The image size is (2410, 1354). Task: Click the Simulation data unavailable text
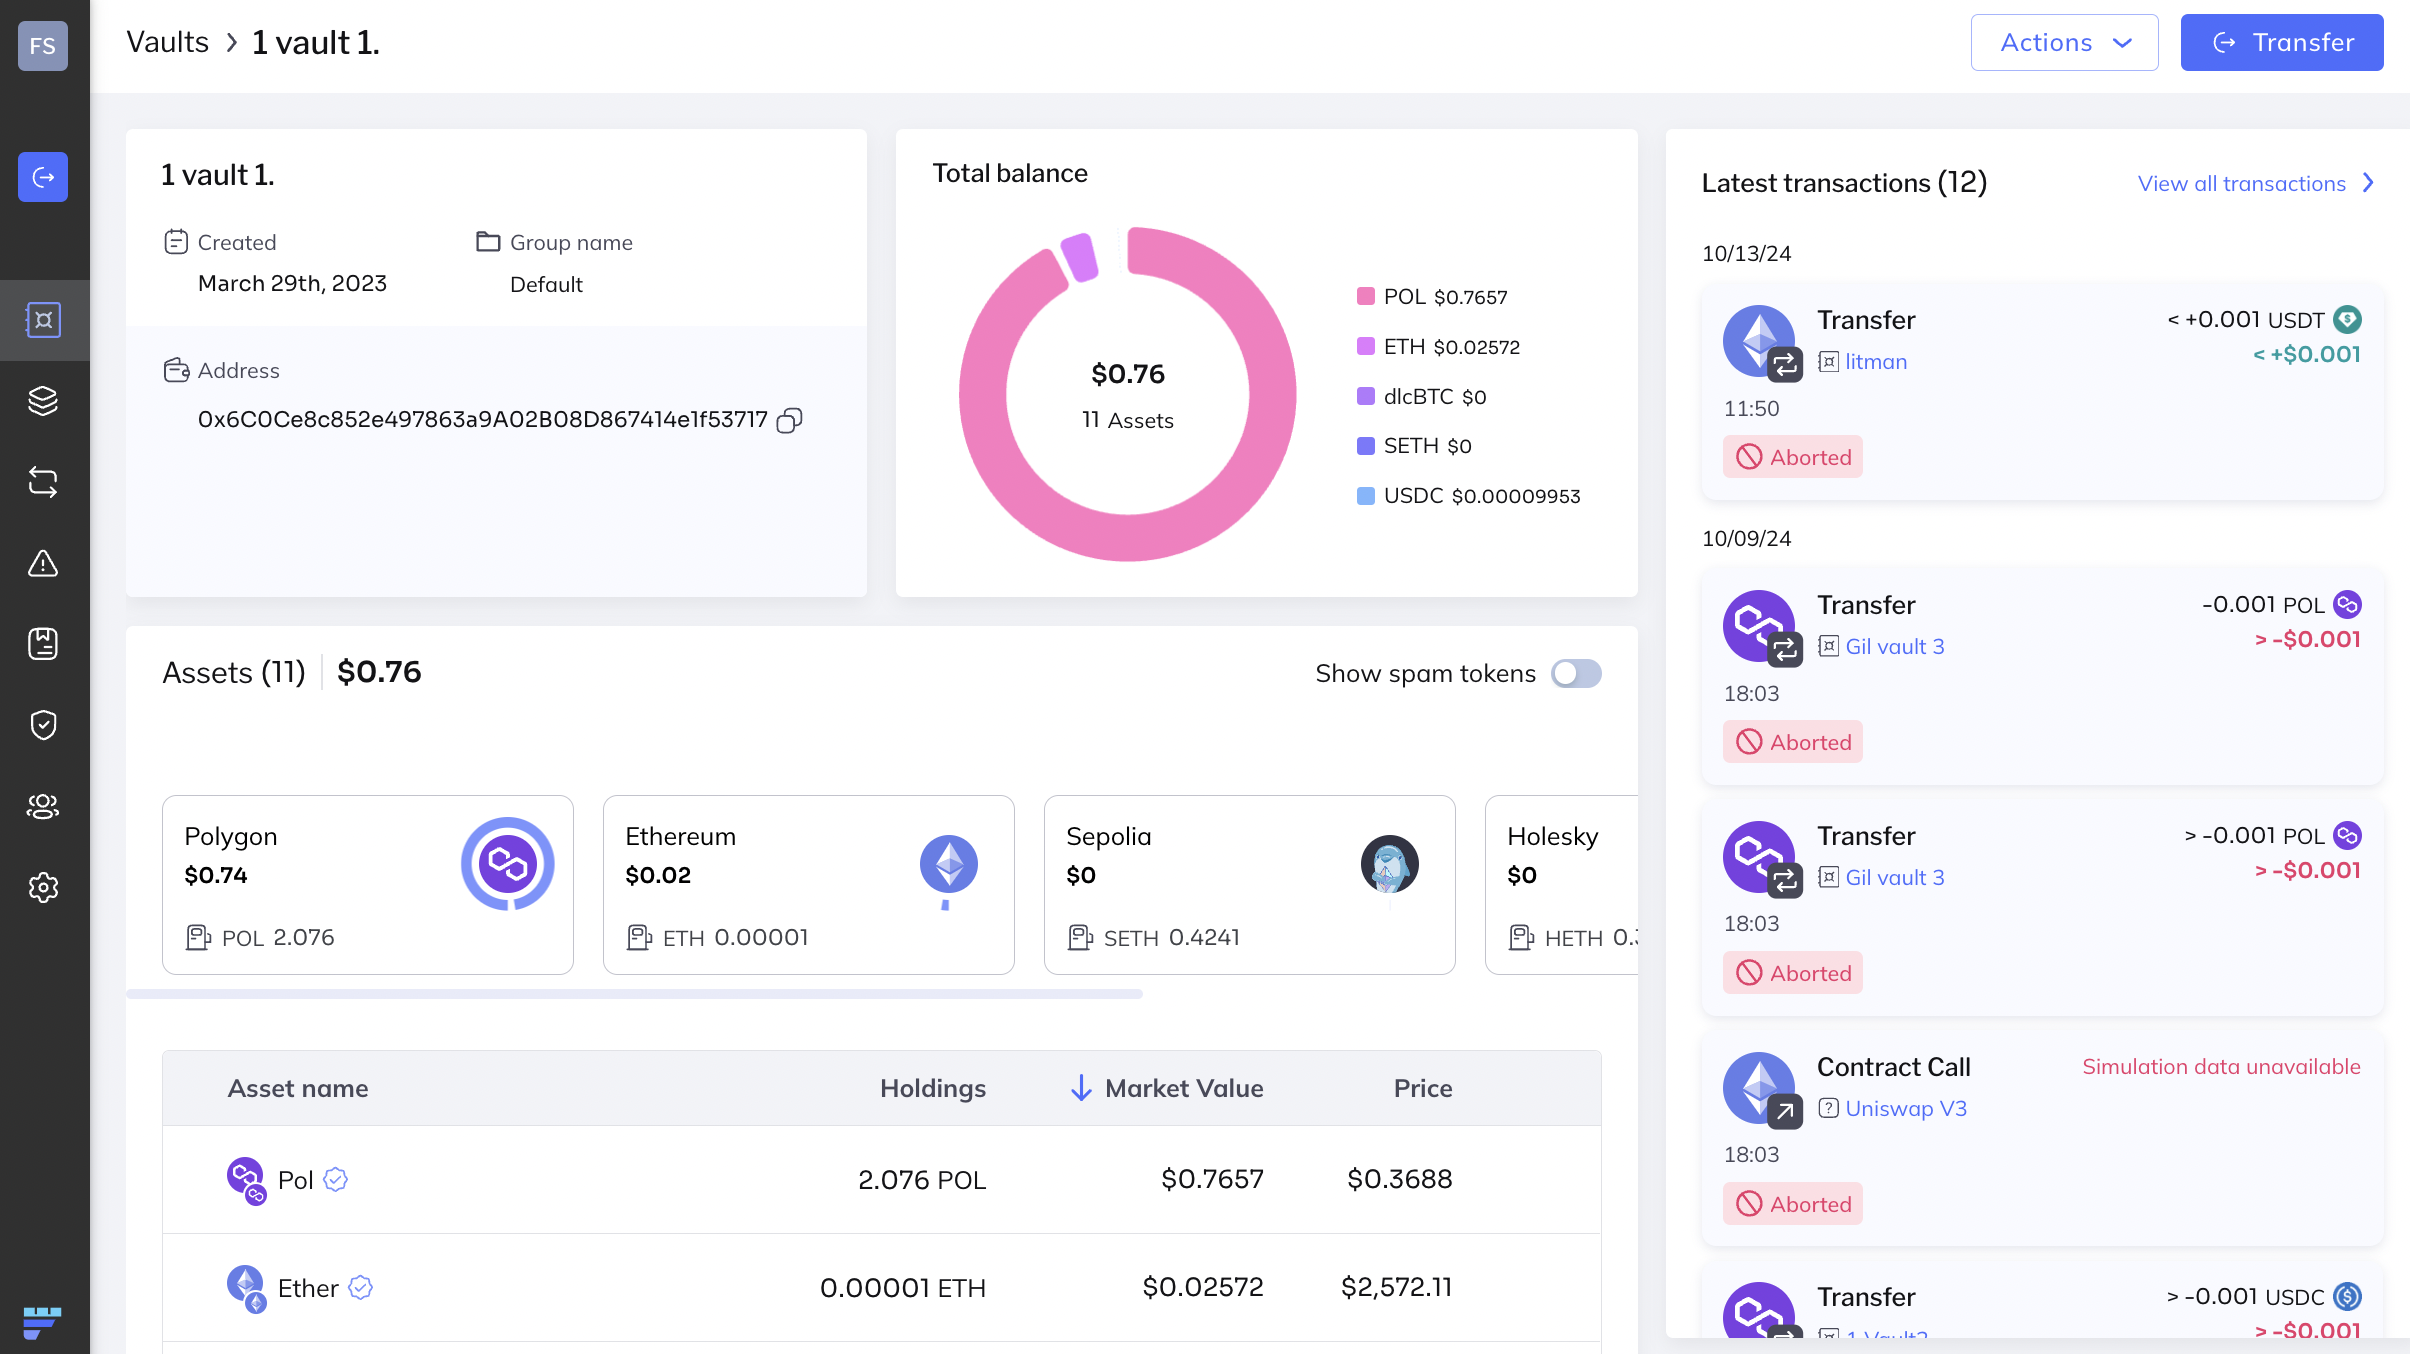pos(2221,1067)
